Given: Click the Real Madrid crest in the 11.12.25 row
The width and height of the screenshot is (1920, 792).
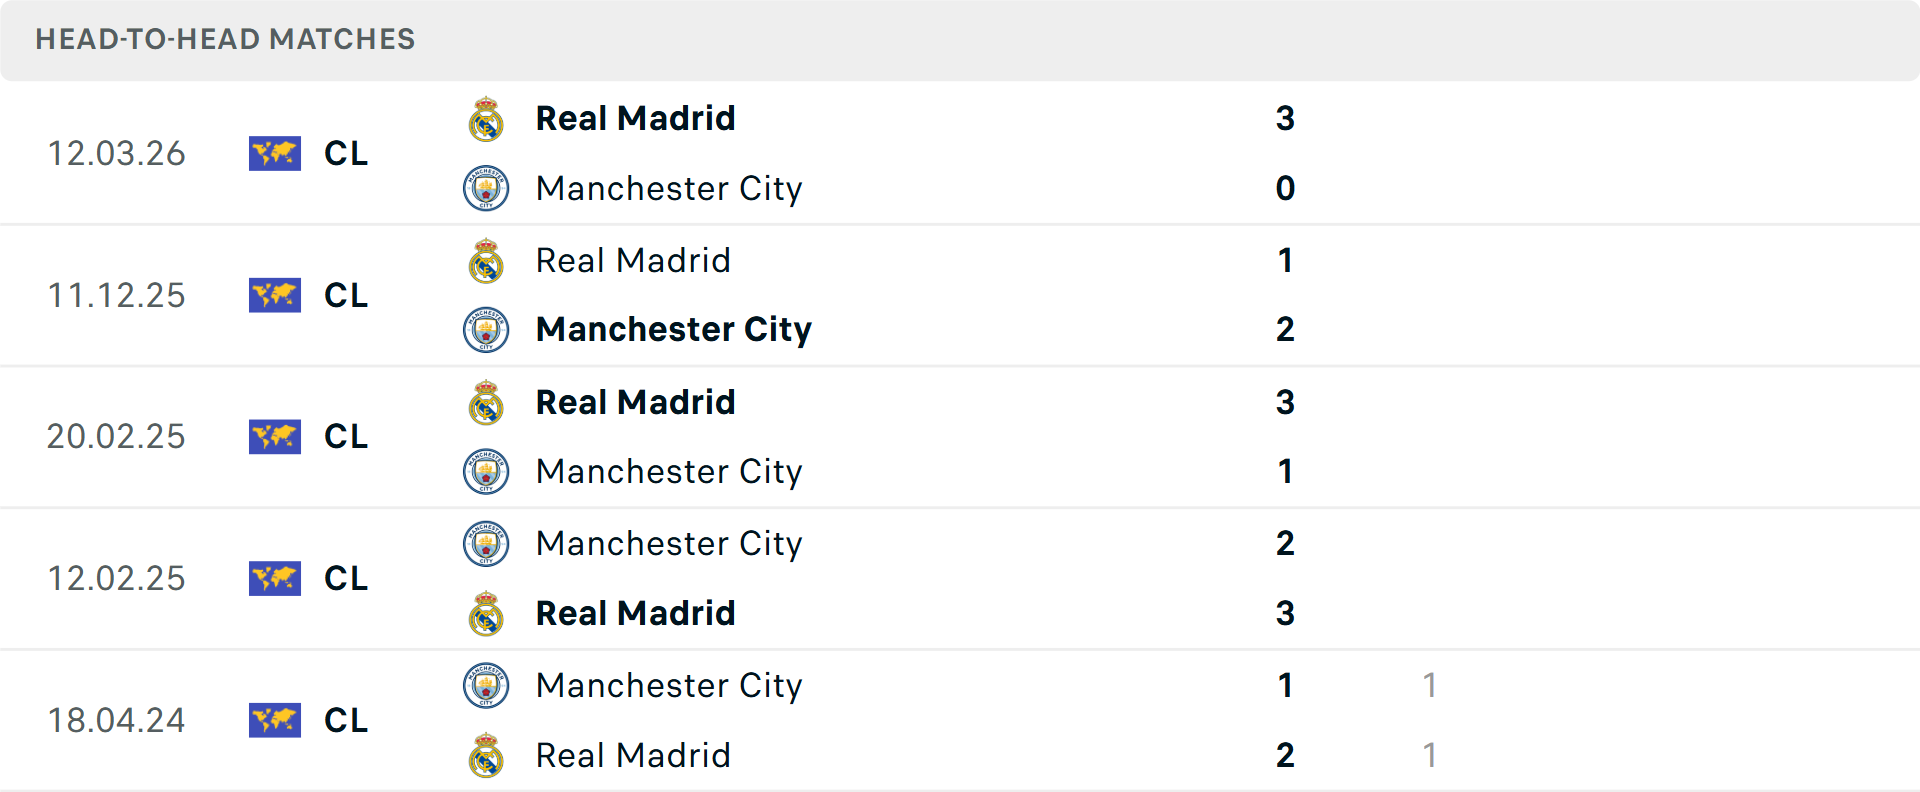Looking at the screenshot, I should tap(486, 259).
